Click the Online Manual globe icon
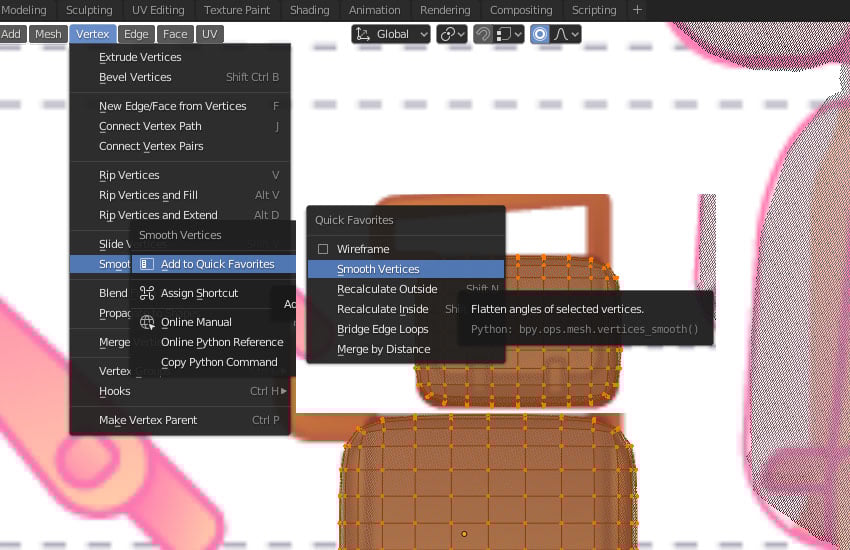 click(147, 322)
